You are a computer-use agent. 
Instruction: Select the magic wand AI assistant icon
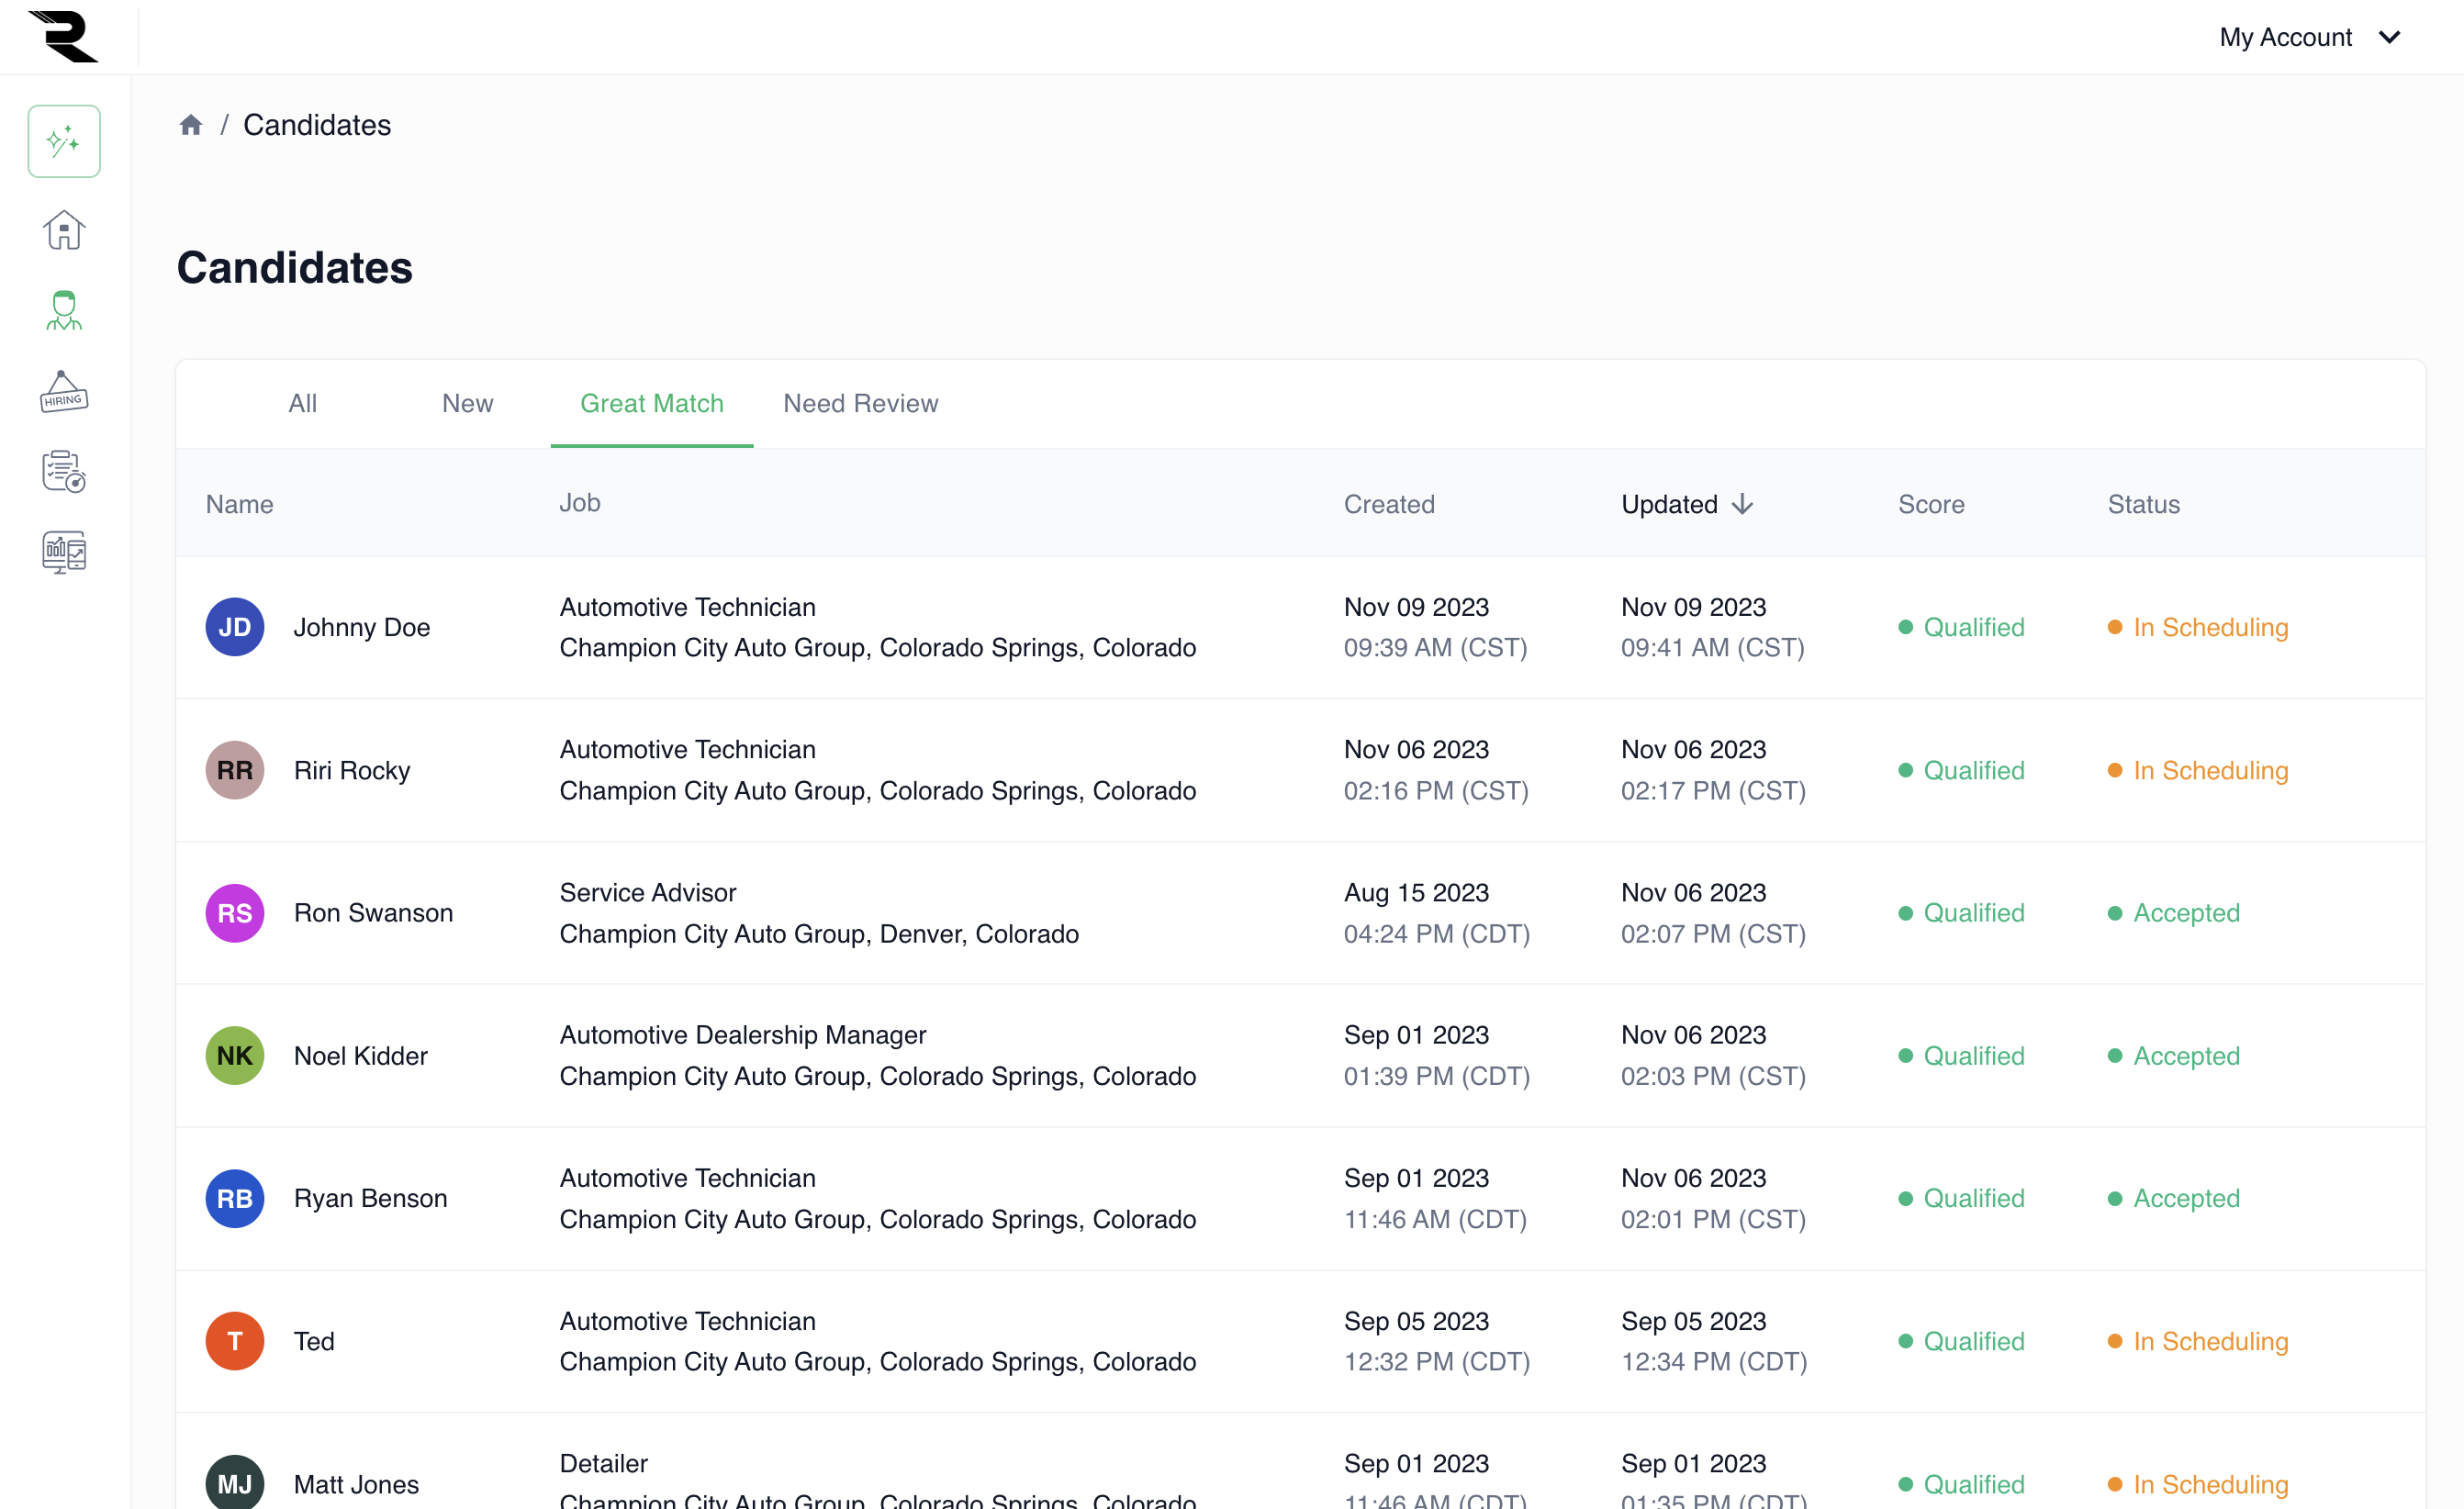63,140
